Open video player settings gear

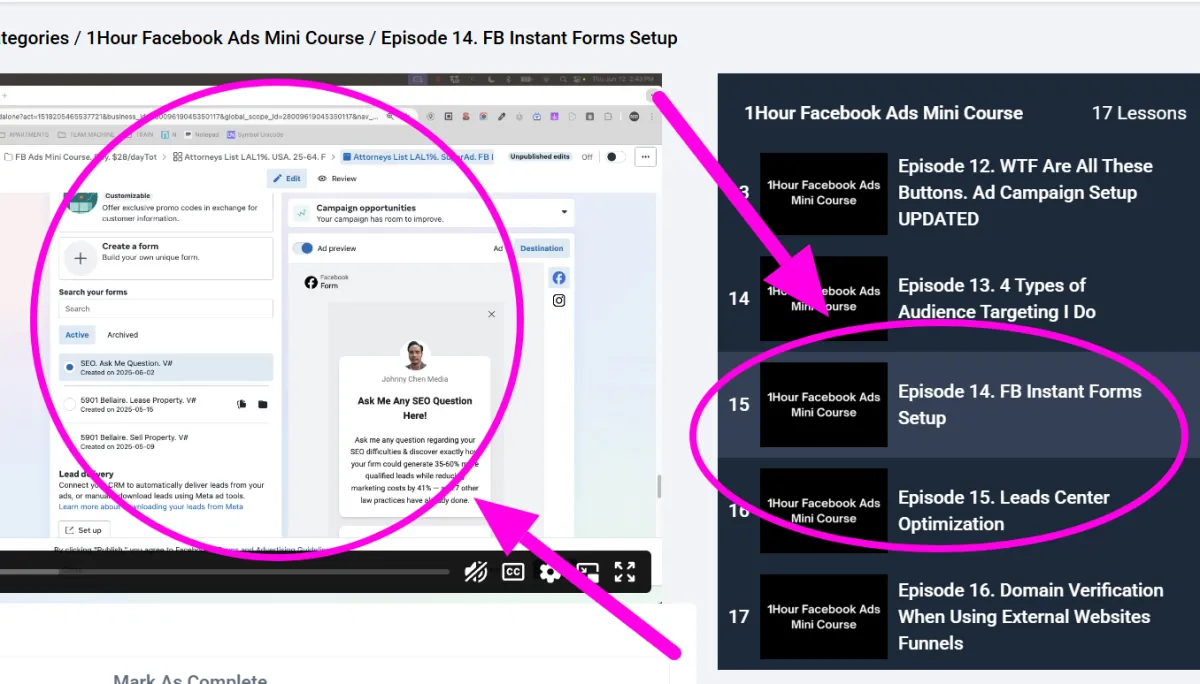coord(550,572)
